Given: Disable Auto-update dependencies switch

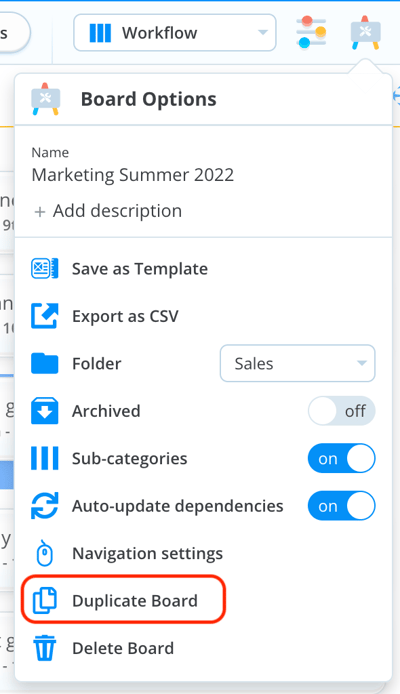Looking at the screenshot, I should 342,506.
